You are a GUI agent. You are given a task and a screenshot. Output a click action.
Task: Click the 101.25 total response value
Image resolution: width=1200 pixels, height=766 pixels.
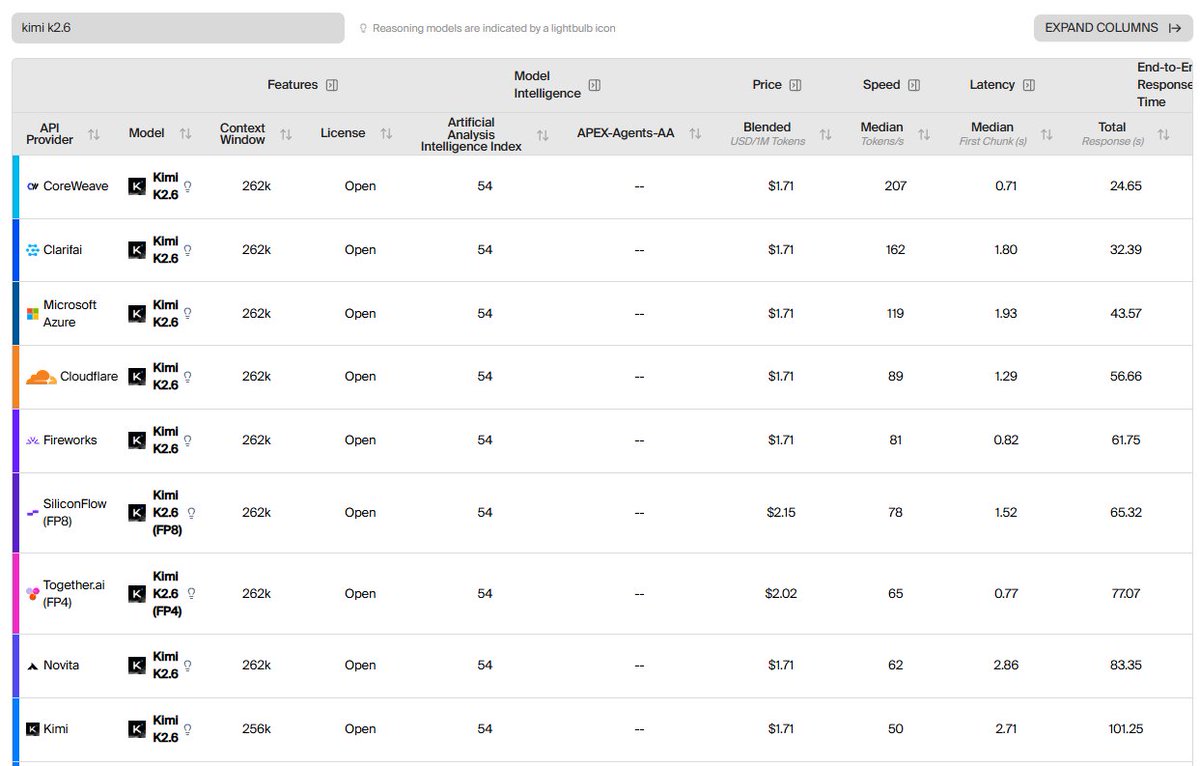click(x=1125, y=730)
